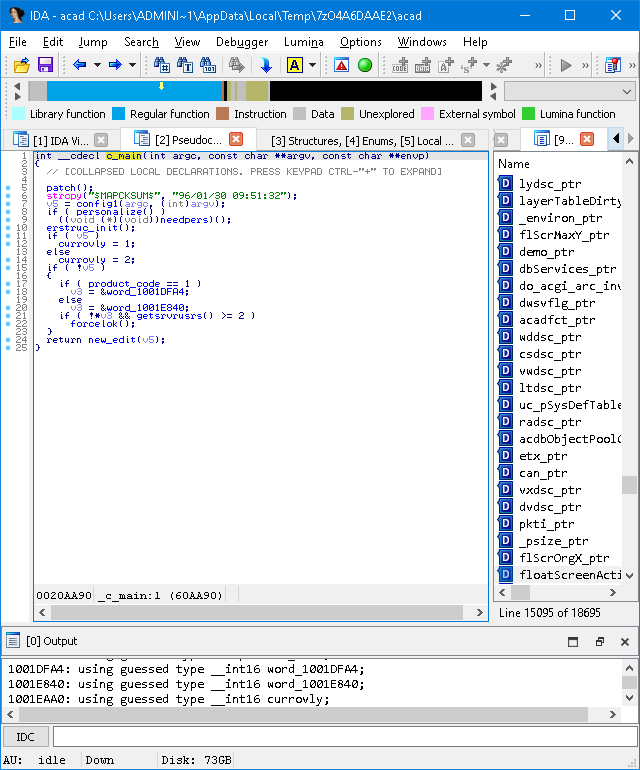Open the Options menu
Screen dimensions: 640x770
(x=361, y=42)
